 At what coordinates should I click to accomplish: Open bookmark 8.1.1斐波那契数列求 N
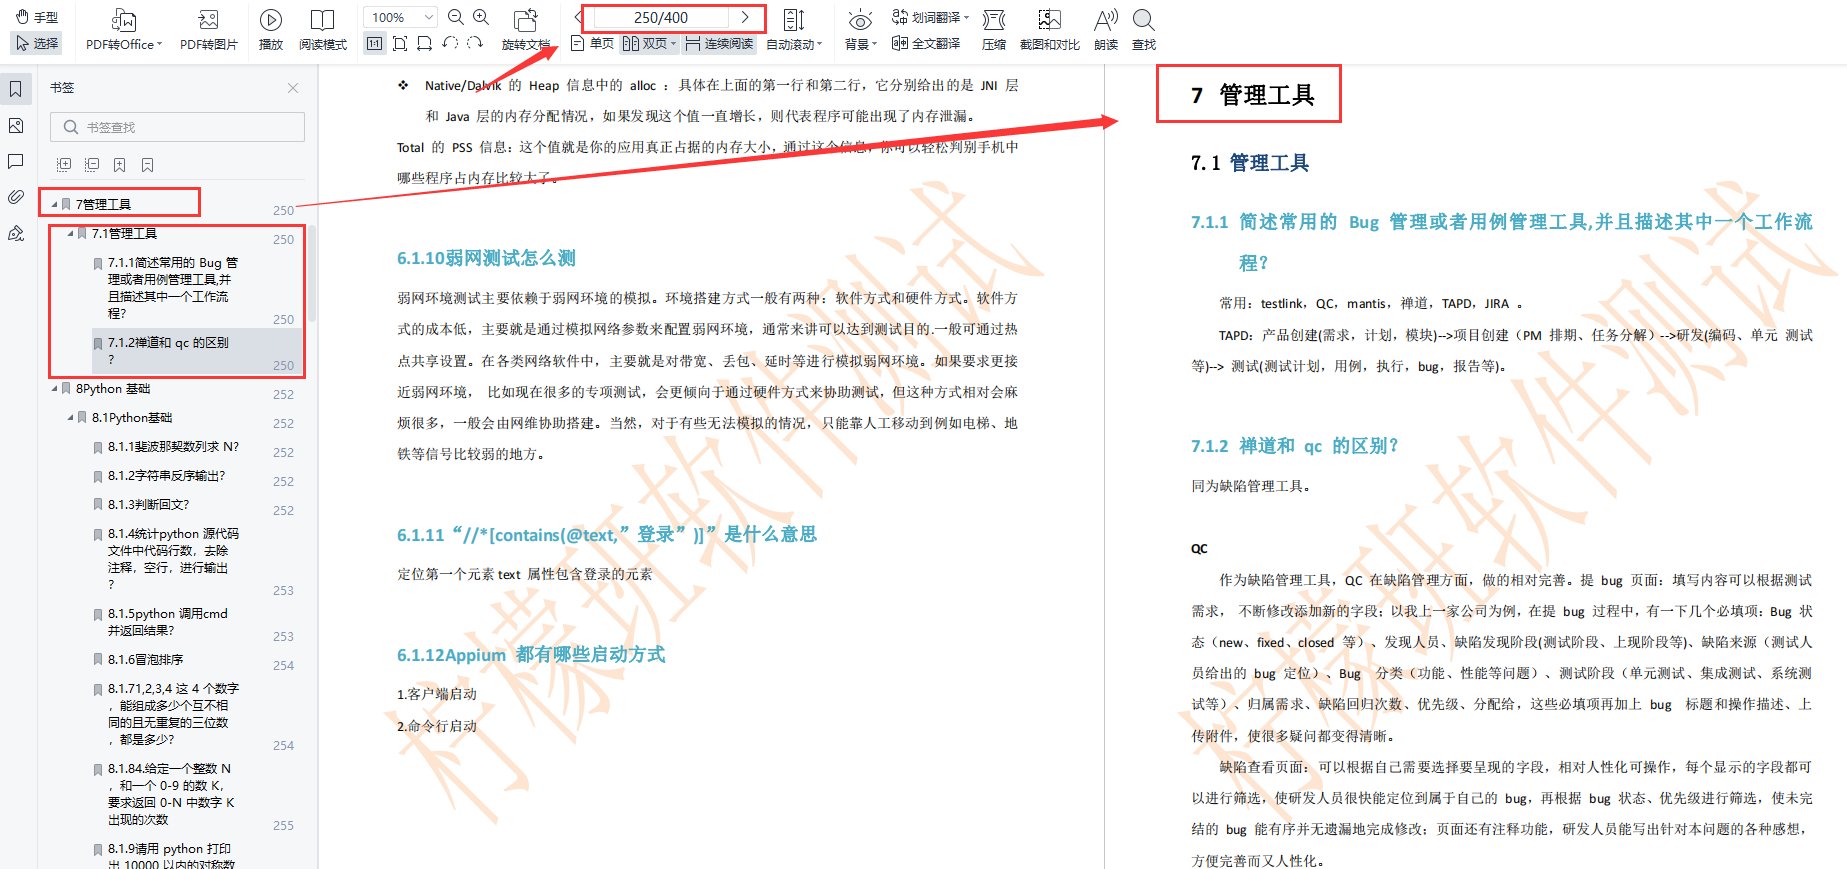(173, 447)
